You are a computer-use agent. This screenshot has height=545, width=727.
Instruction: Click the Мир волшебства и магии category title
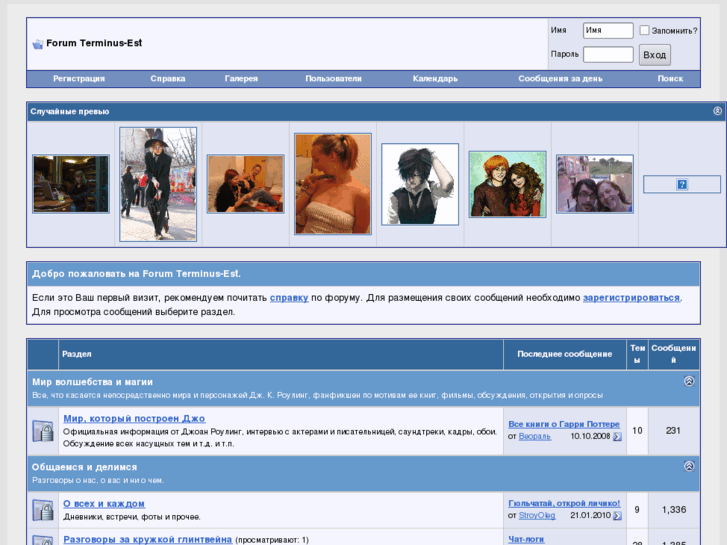[92, 382]
